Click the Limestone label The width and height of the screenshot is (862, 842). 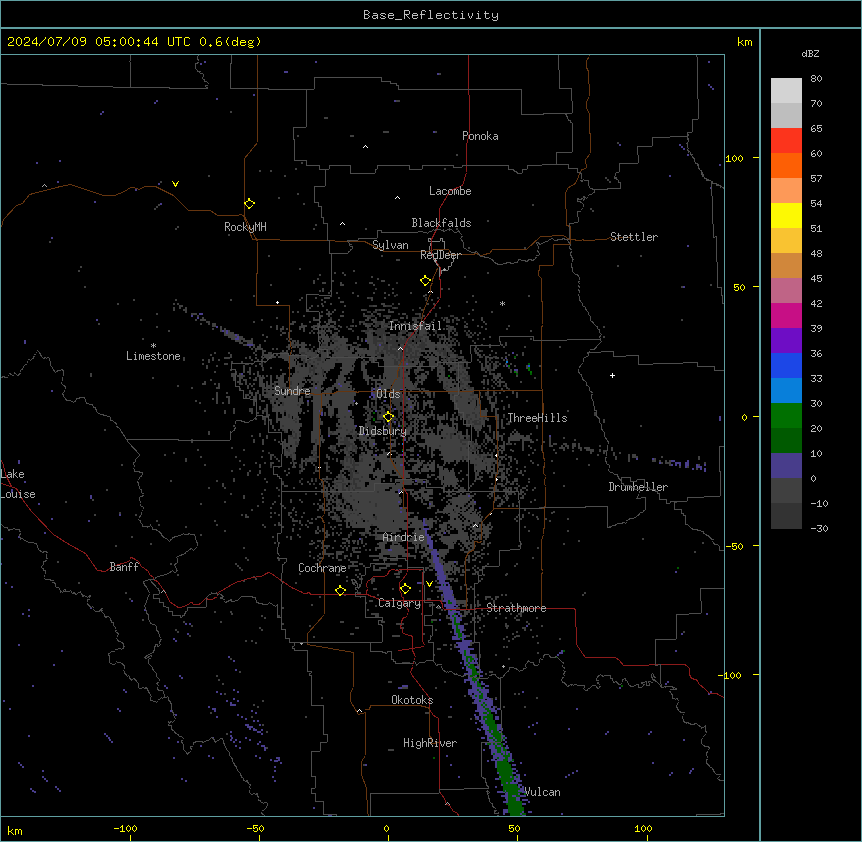click(x=153, y=356)
